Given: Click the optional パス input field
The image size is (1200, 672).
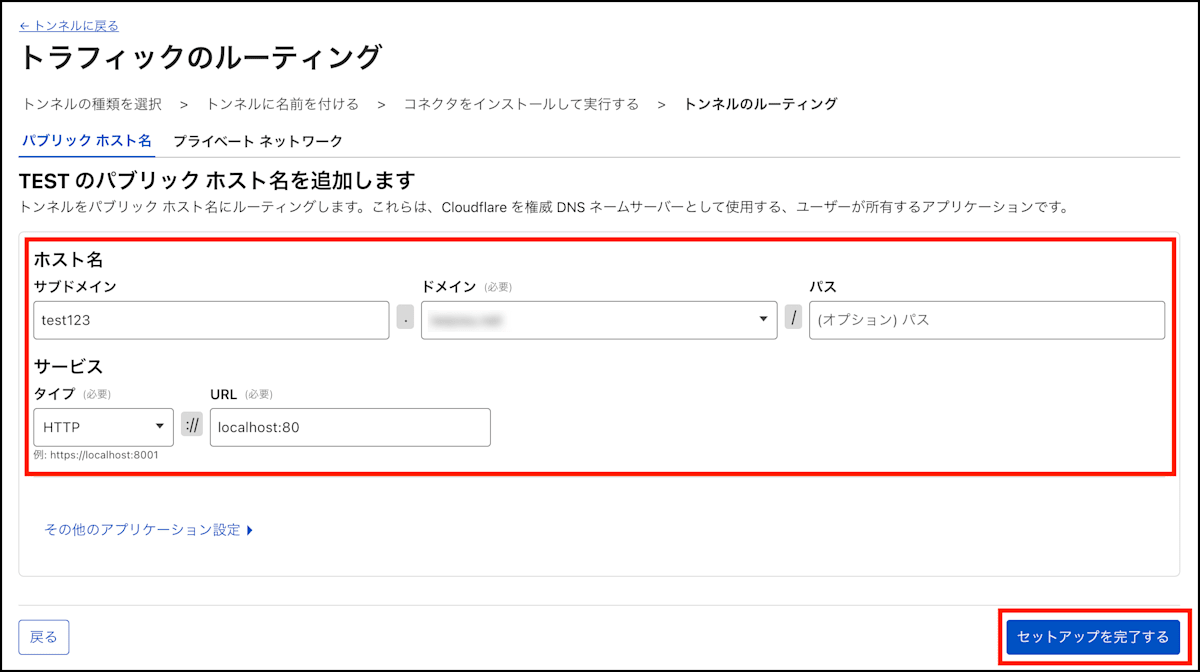Looking at the screenshot, I should click(x=987, y=320).
